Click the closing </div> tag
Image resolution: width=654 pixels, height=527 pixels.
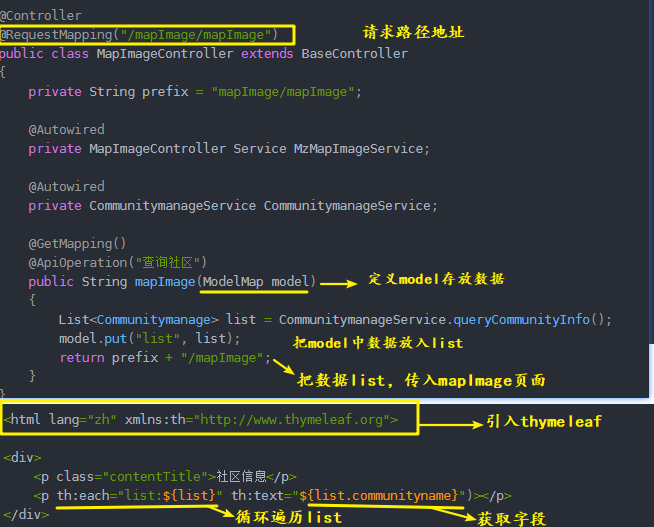click(x=26, y=515)
